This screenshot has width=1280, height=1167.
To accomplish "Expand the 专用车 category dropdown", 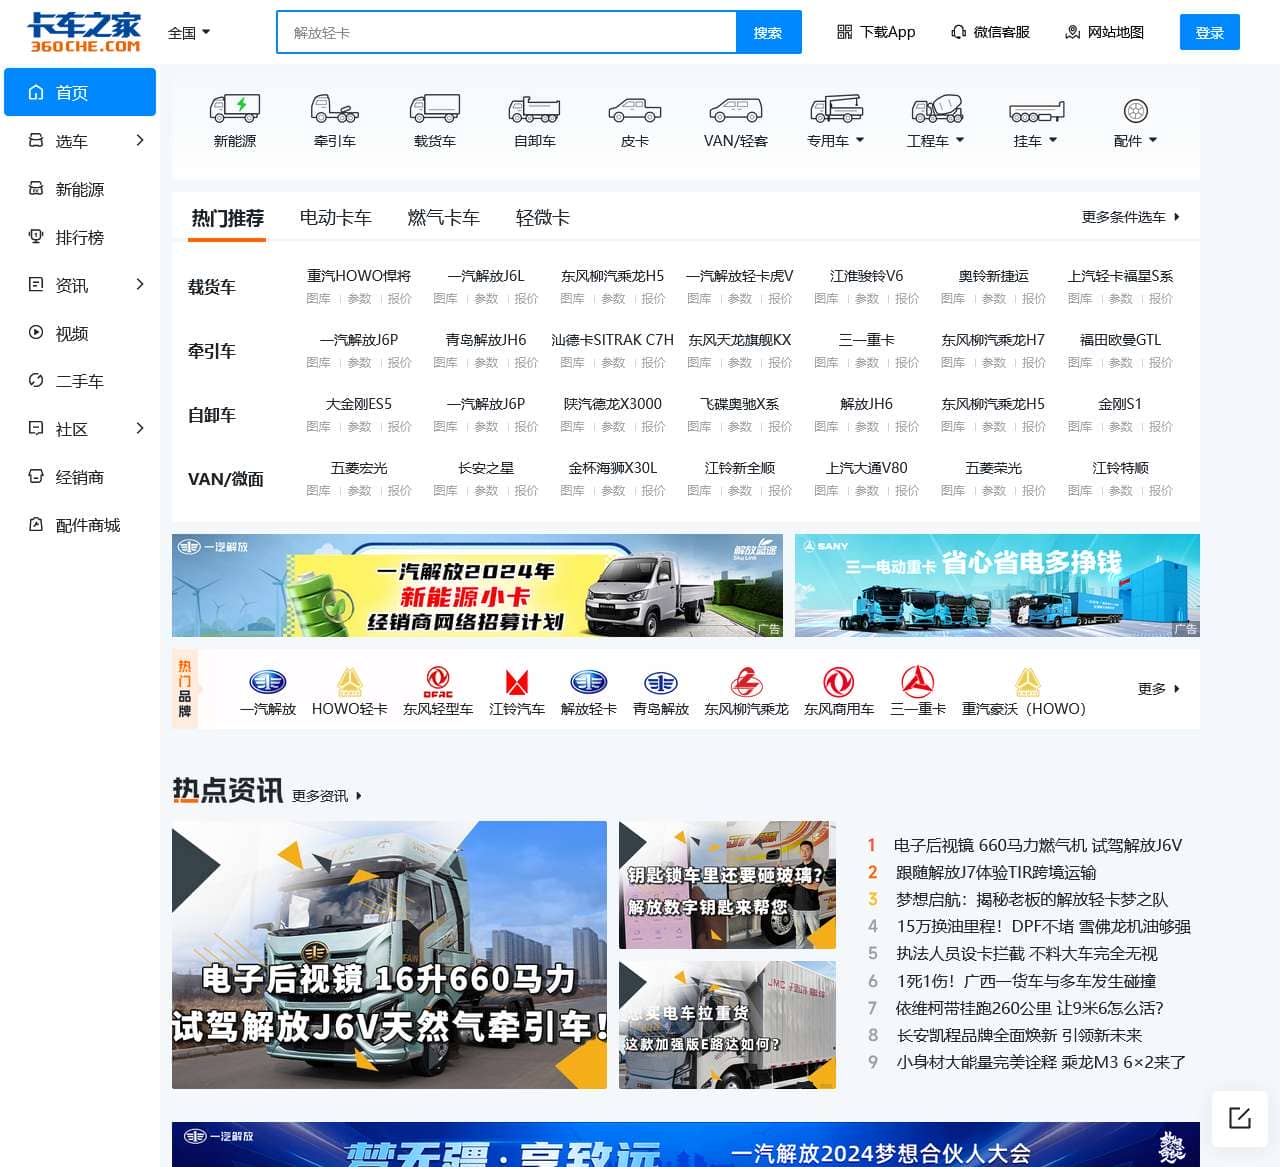I will tap(836, 141).
